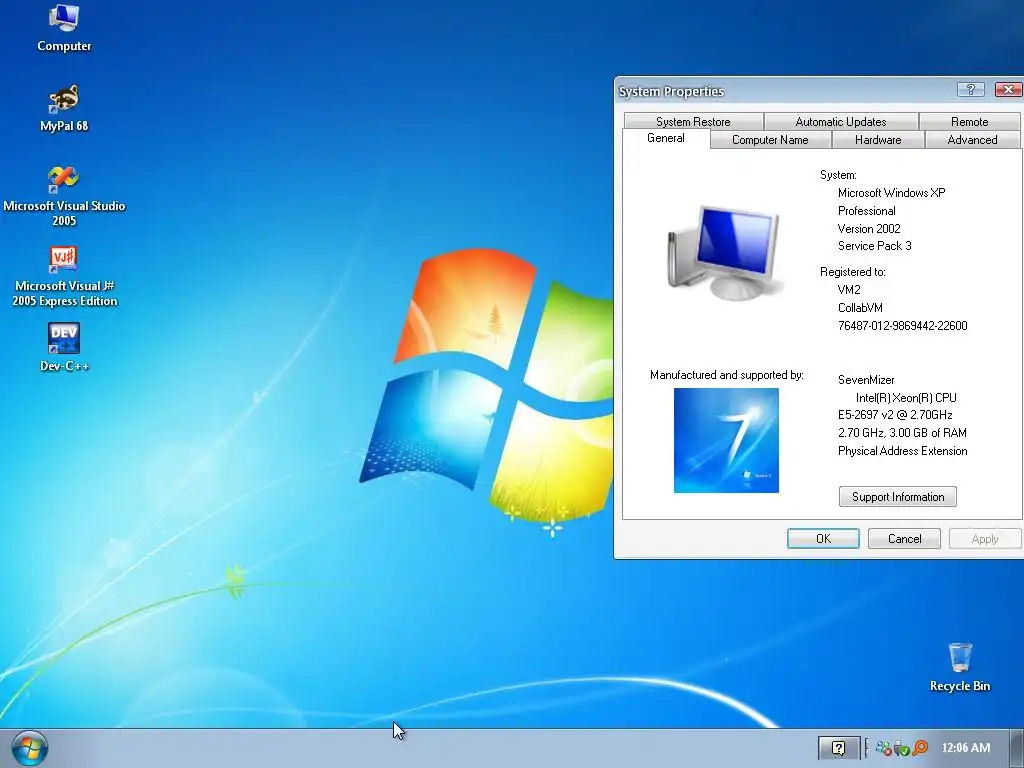The height and width of the screenshot is (768, 1024).
Task: Click the 'Version 2002' text
Action: 869,229
